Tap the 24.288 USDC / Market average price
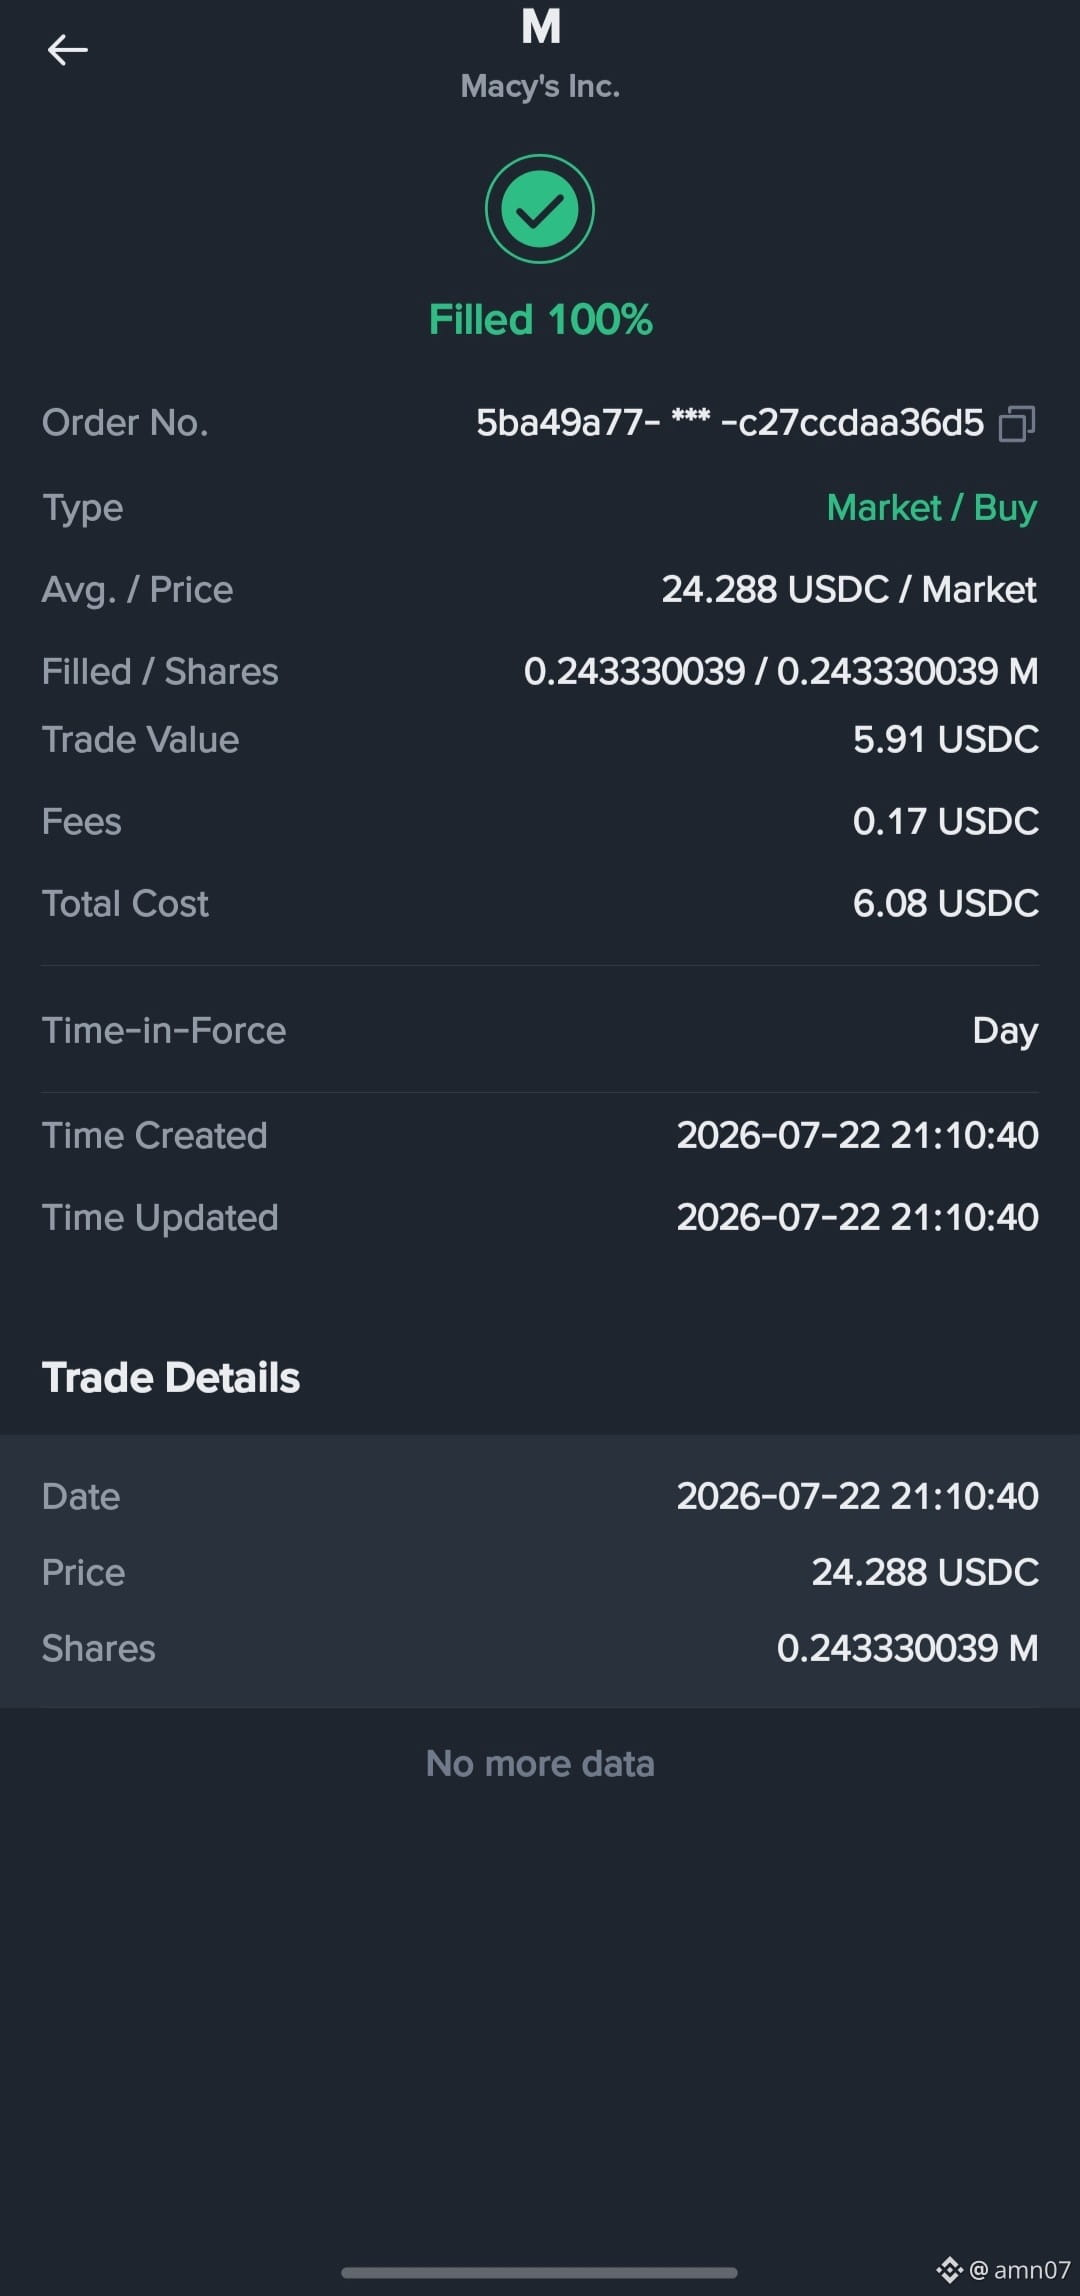 (x=849, y=590)
